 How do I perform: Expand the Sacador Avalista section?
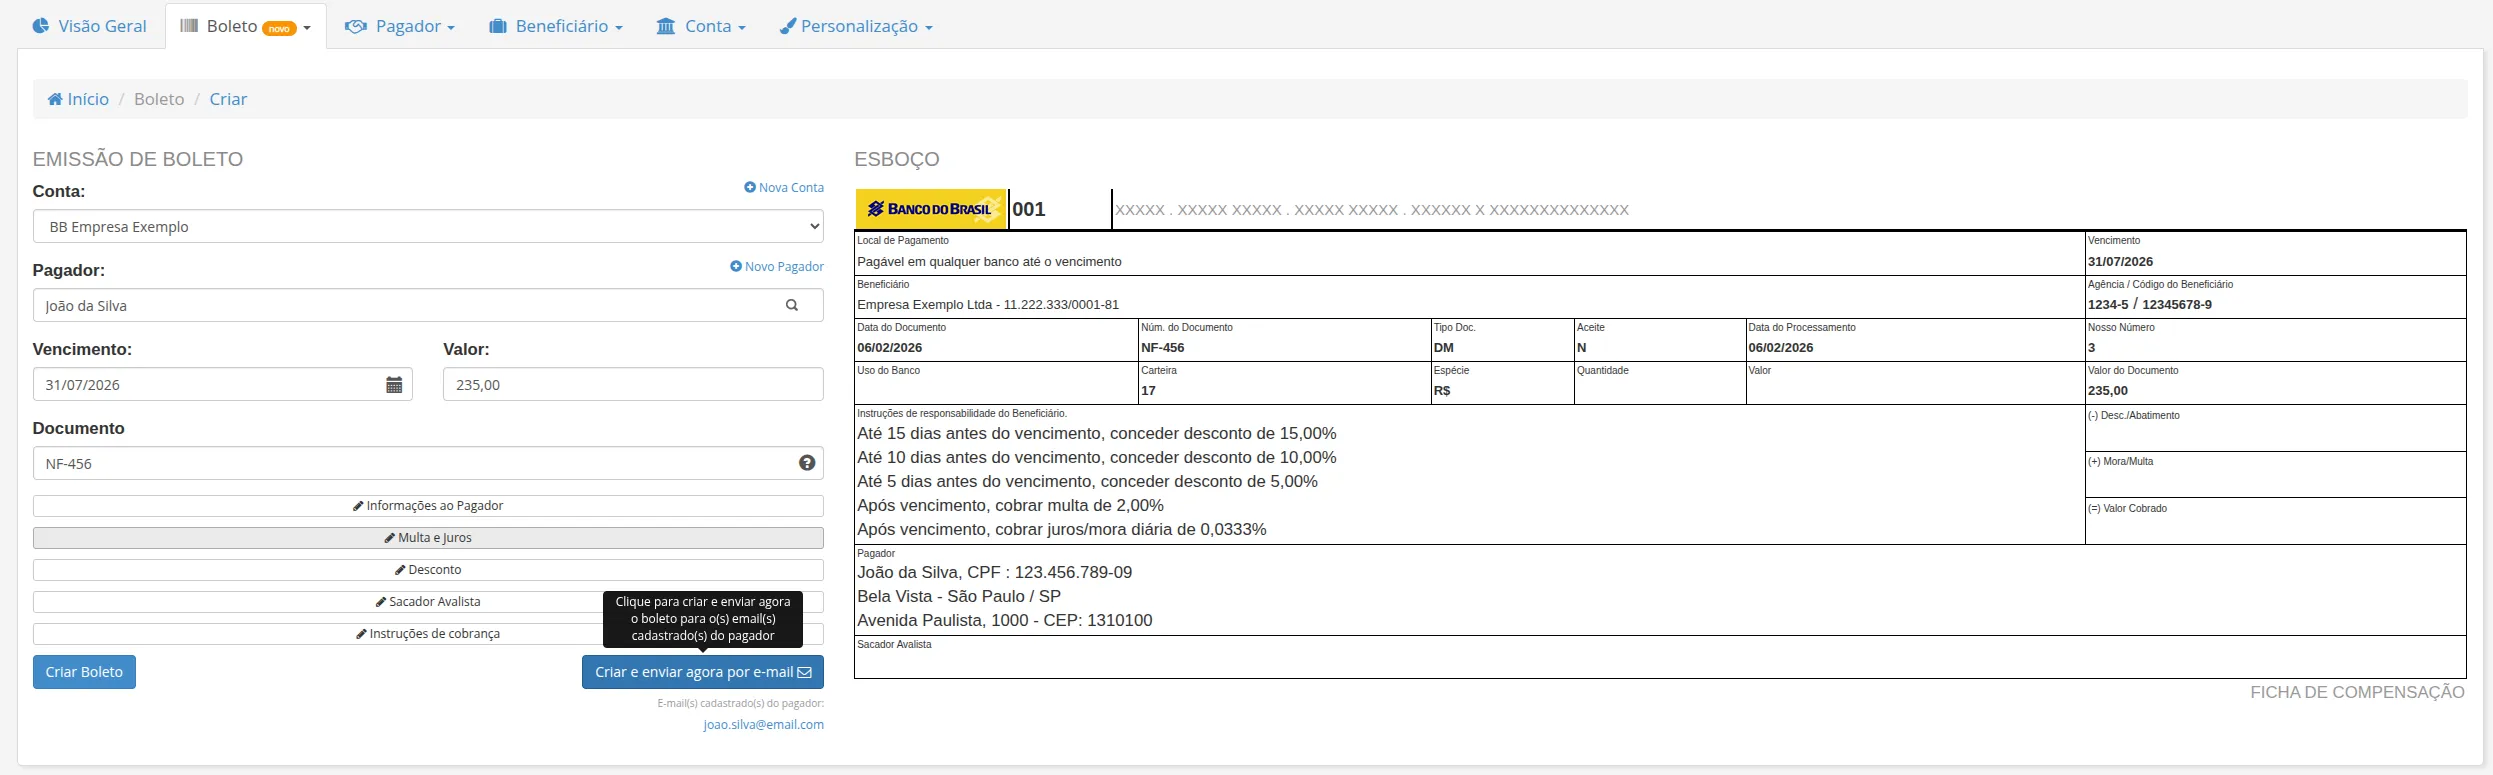428,602
